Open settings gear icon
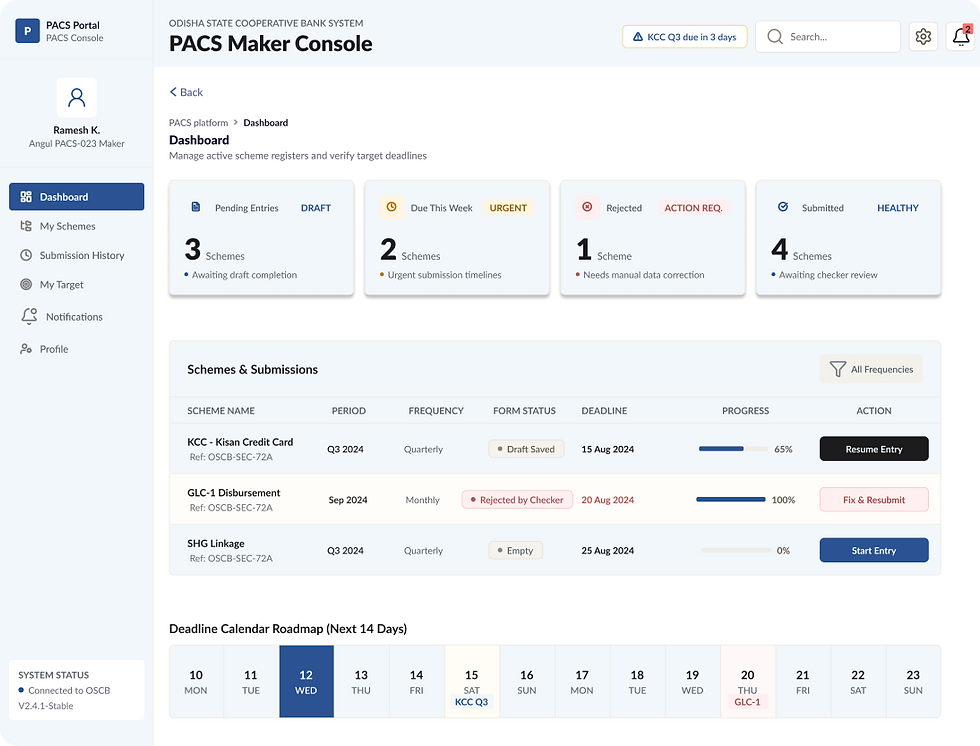The height and width of the screenshot is (746, 980). [x=922, y=37]
